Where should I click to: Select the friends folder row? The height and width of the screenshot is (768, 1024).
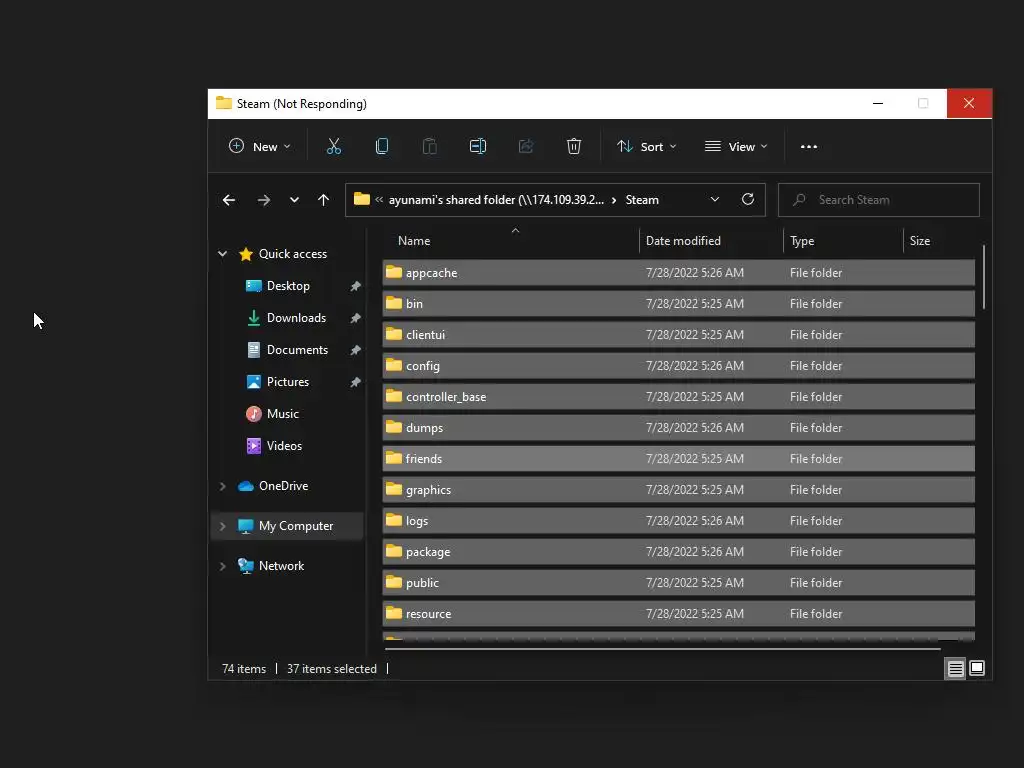[679, 458]
